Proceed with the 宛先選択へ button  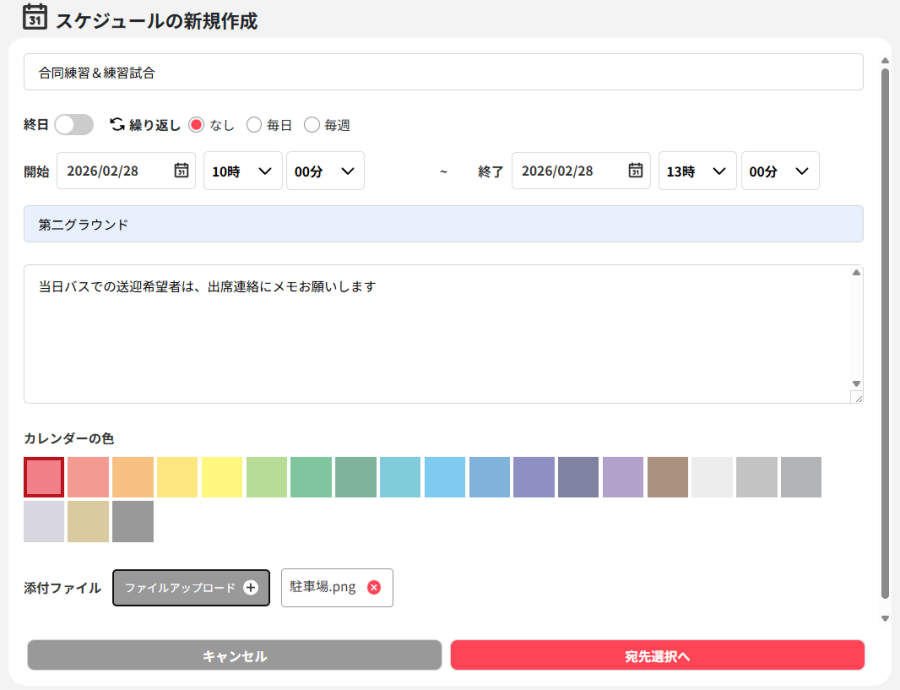click(x=657, y=656)
